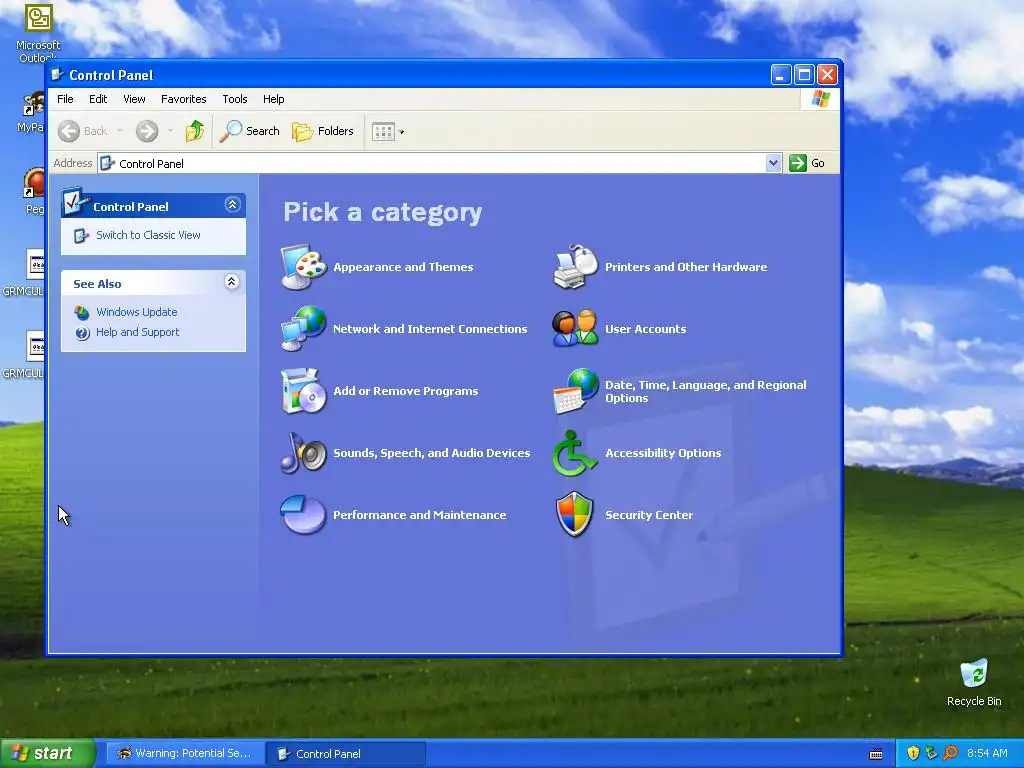Open the File menu
This screenshot has width=1024, height=768.
[x=65, y=99]
